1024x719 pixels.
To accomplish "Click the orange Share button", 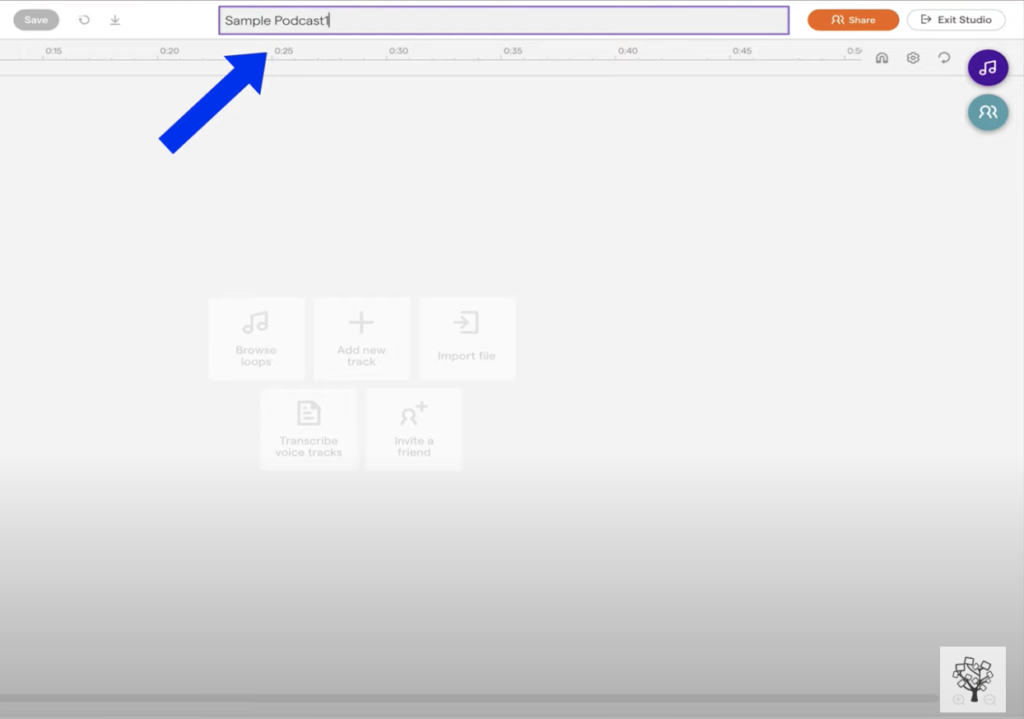I will [x=853, y=20].
